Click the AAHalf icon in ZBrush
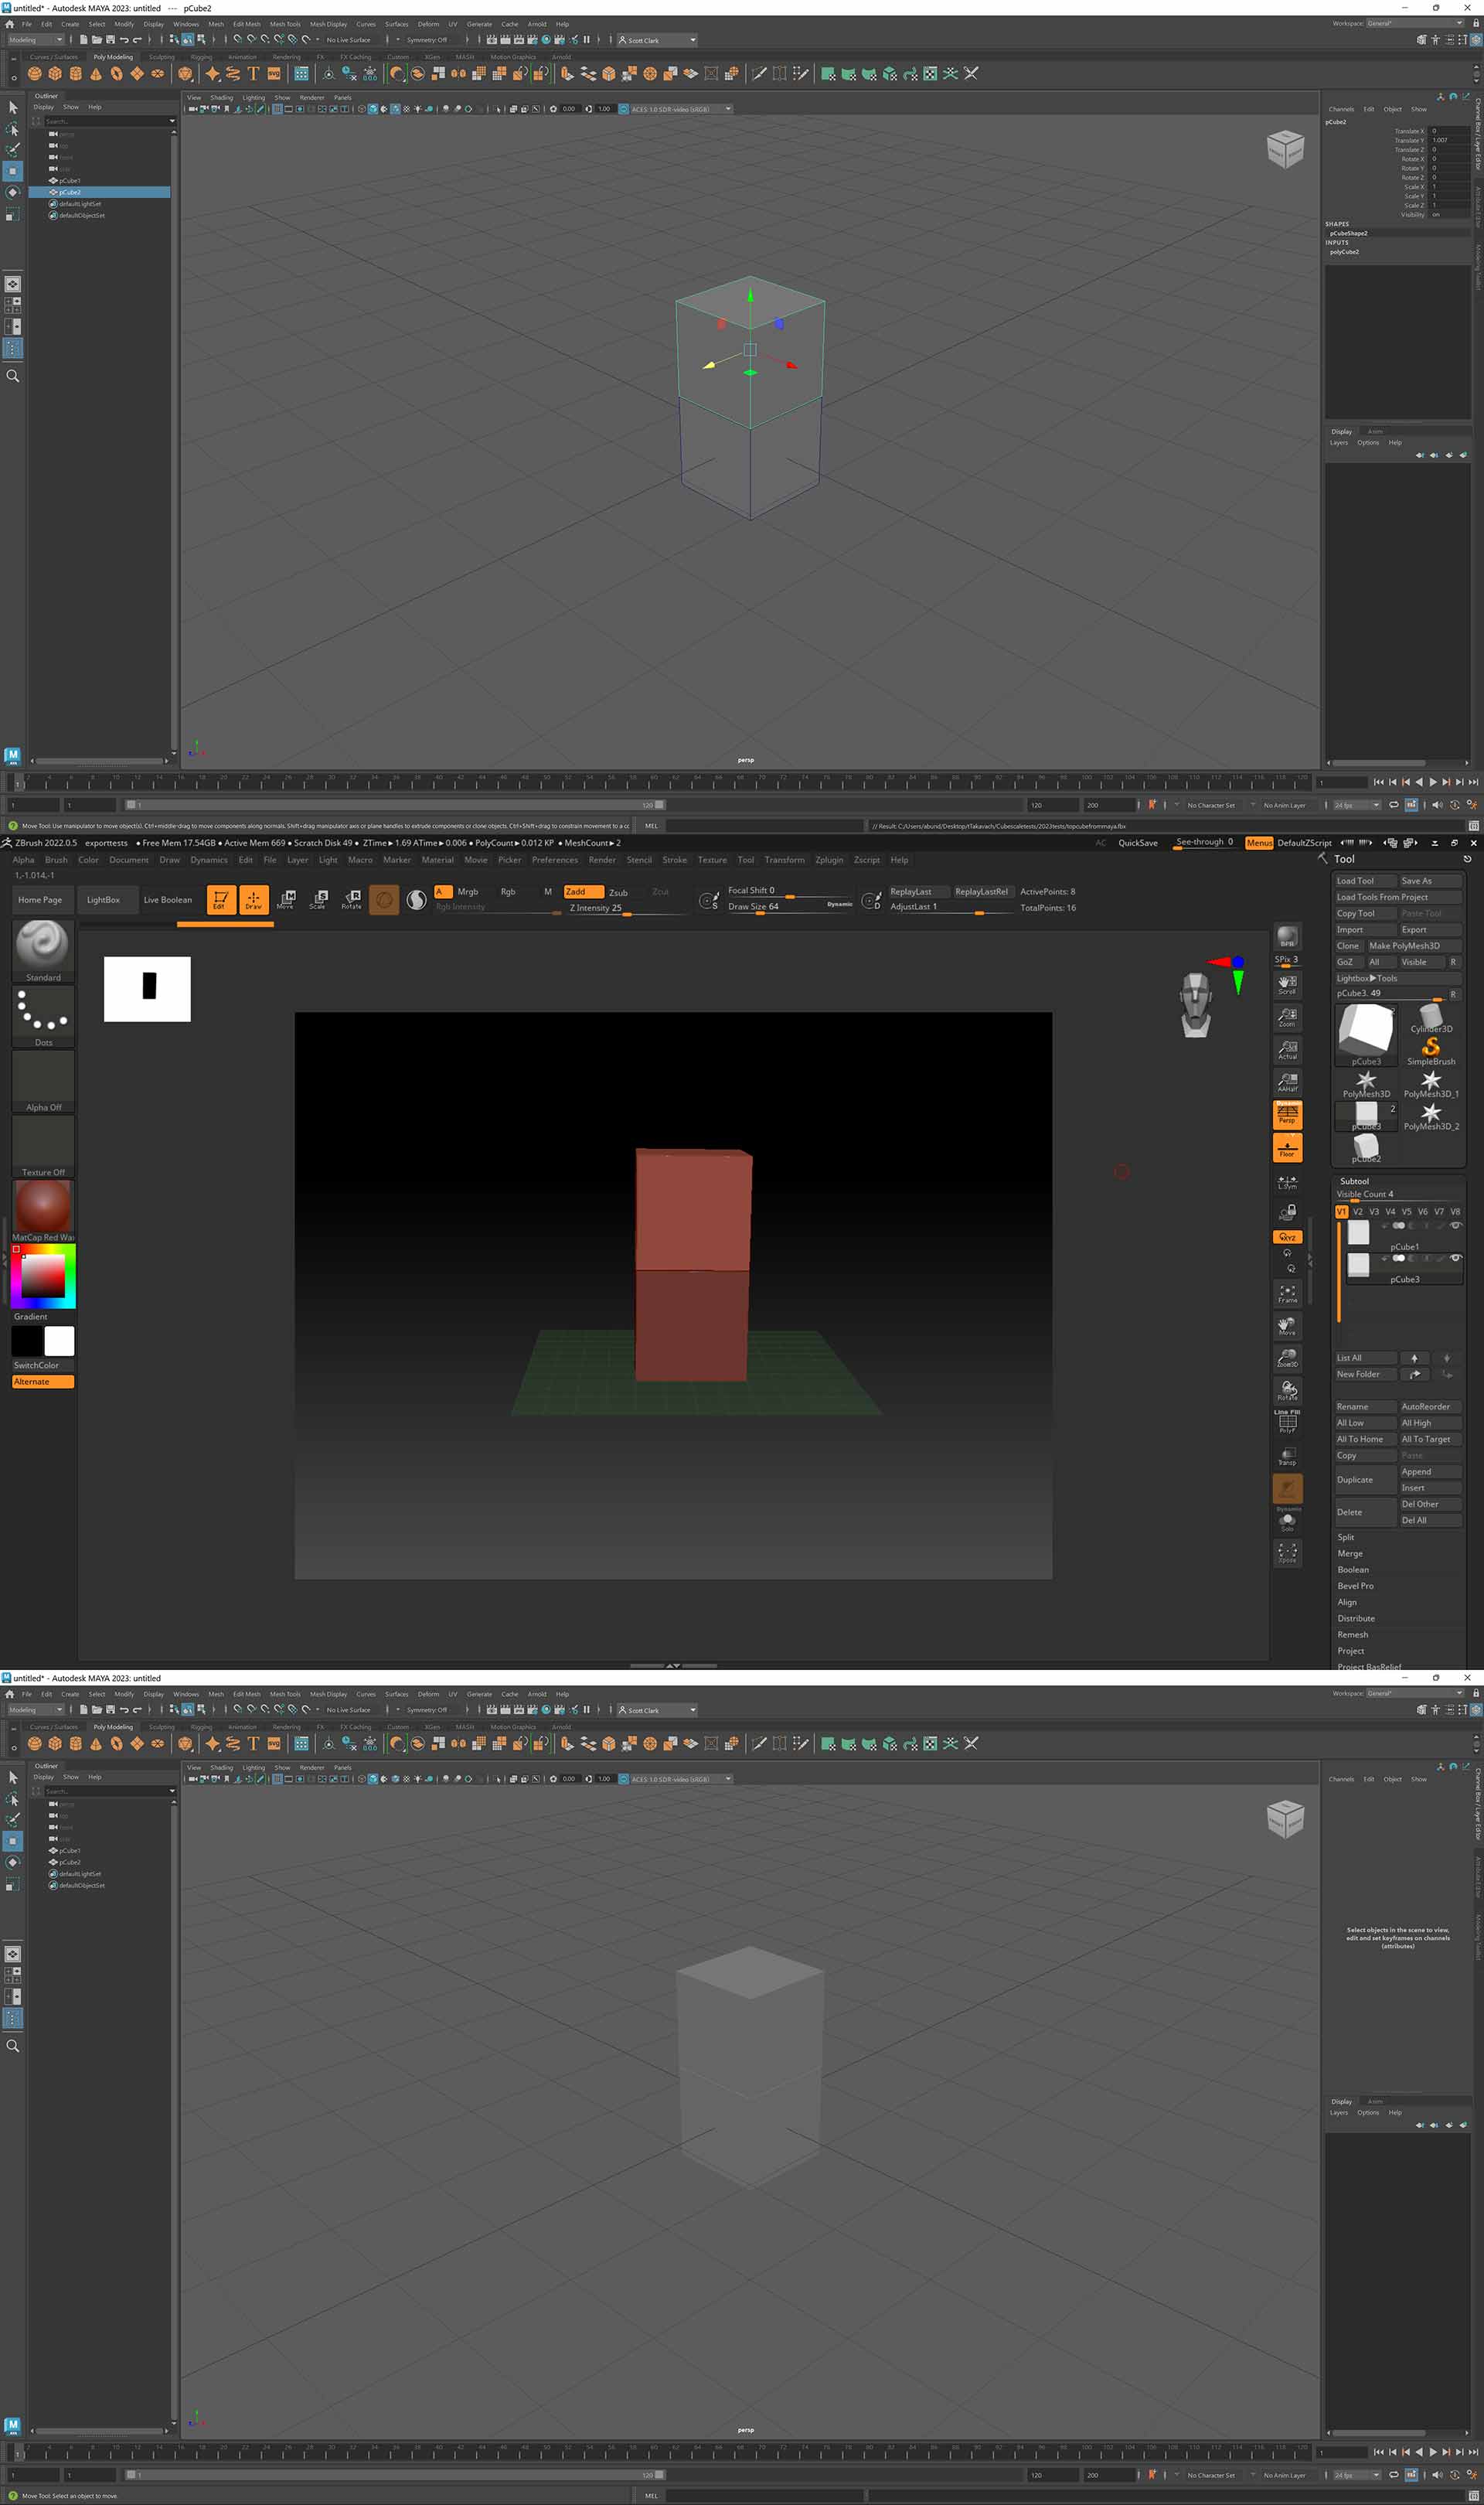This screenshot has width=1484, height=2505. pyautogui.click(x=1287, y=1082)
